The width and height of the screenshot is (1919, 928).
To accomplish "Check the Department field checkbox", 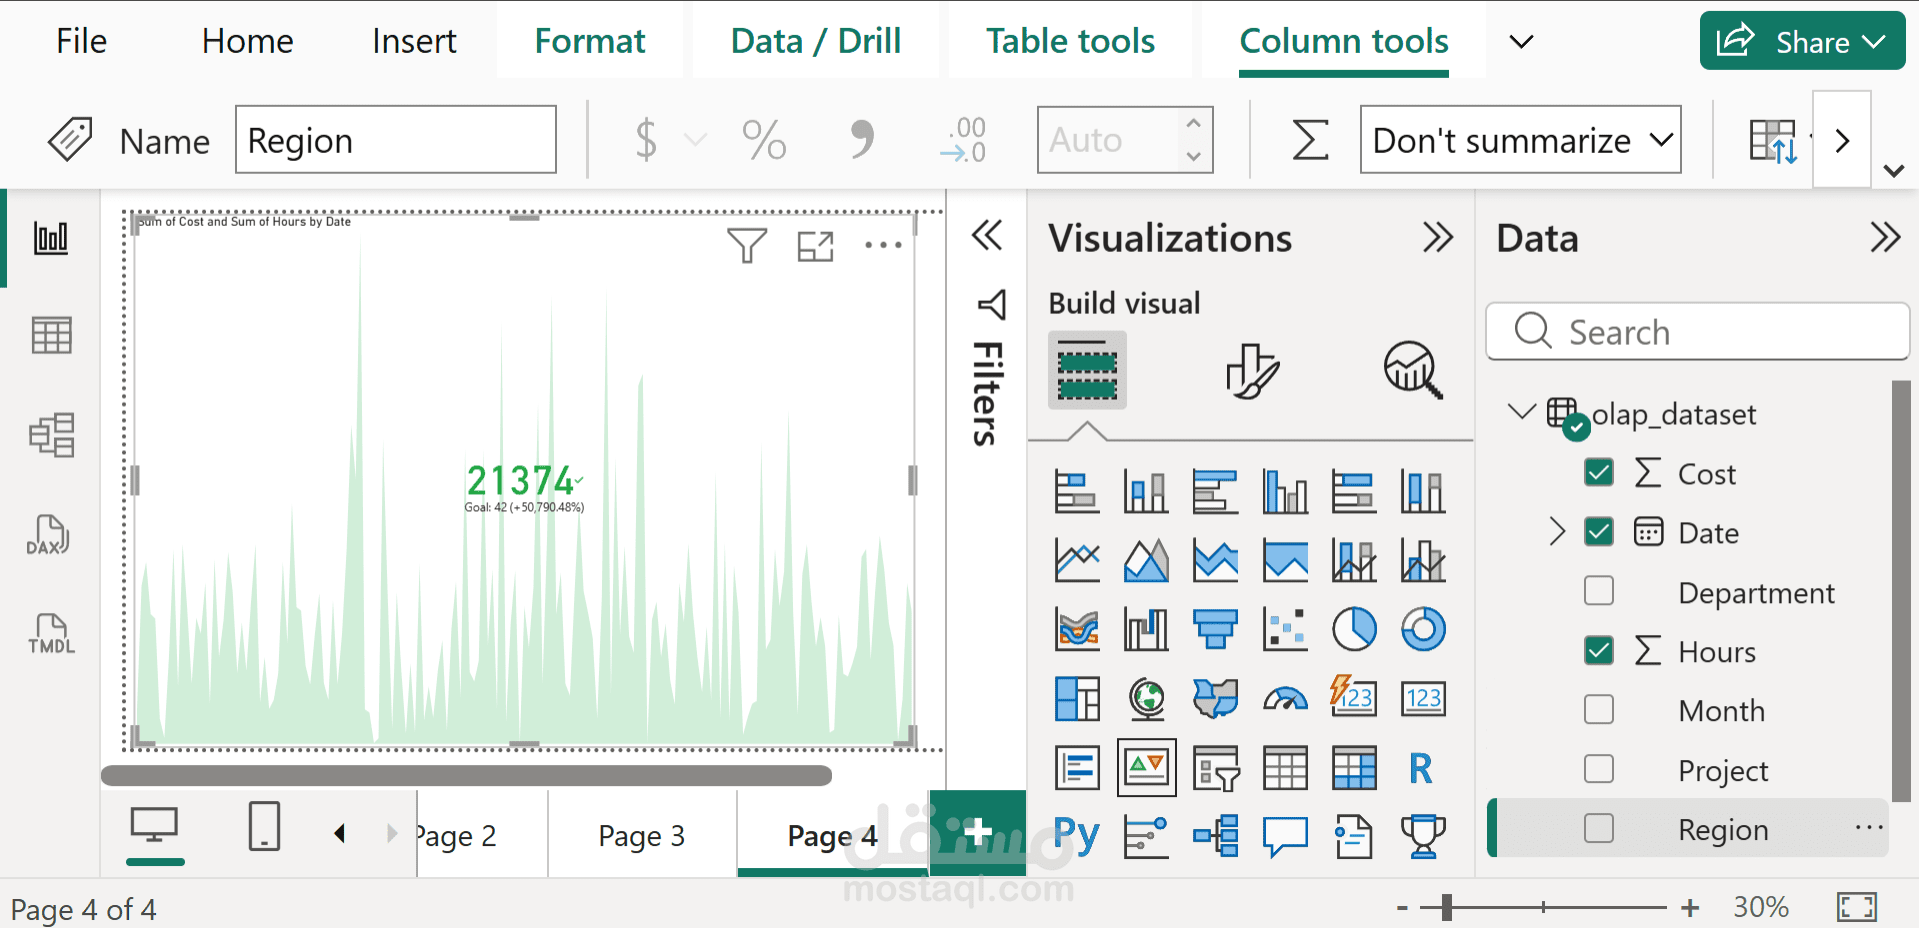I will [1598, 591].
